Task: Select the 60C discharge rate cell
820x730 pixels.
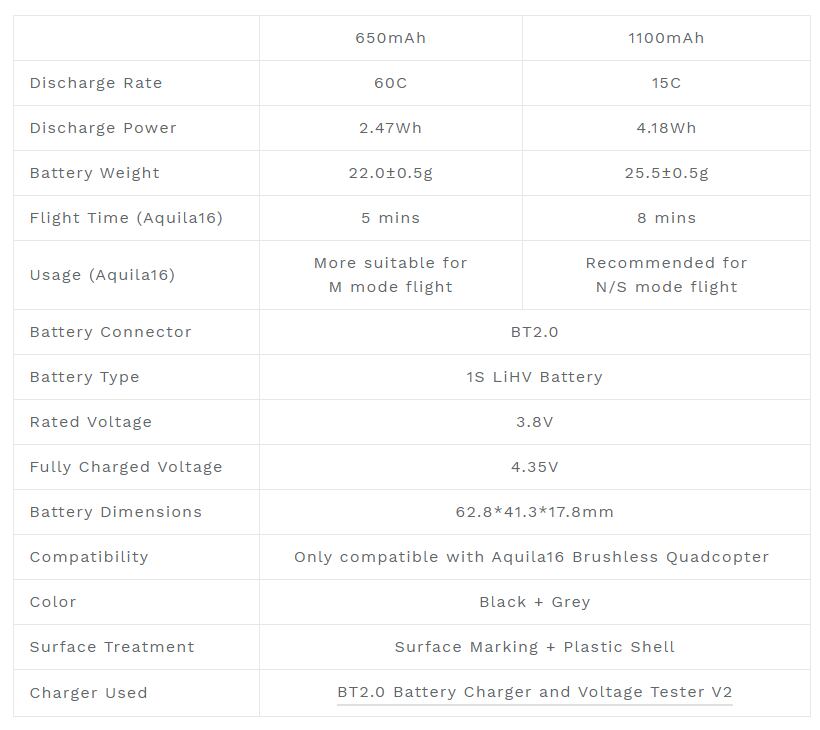Action: [390, 83]
